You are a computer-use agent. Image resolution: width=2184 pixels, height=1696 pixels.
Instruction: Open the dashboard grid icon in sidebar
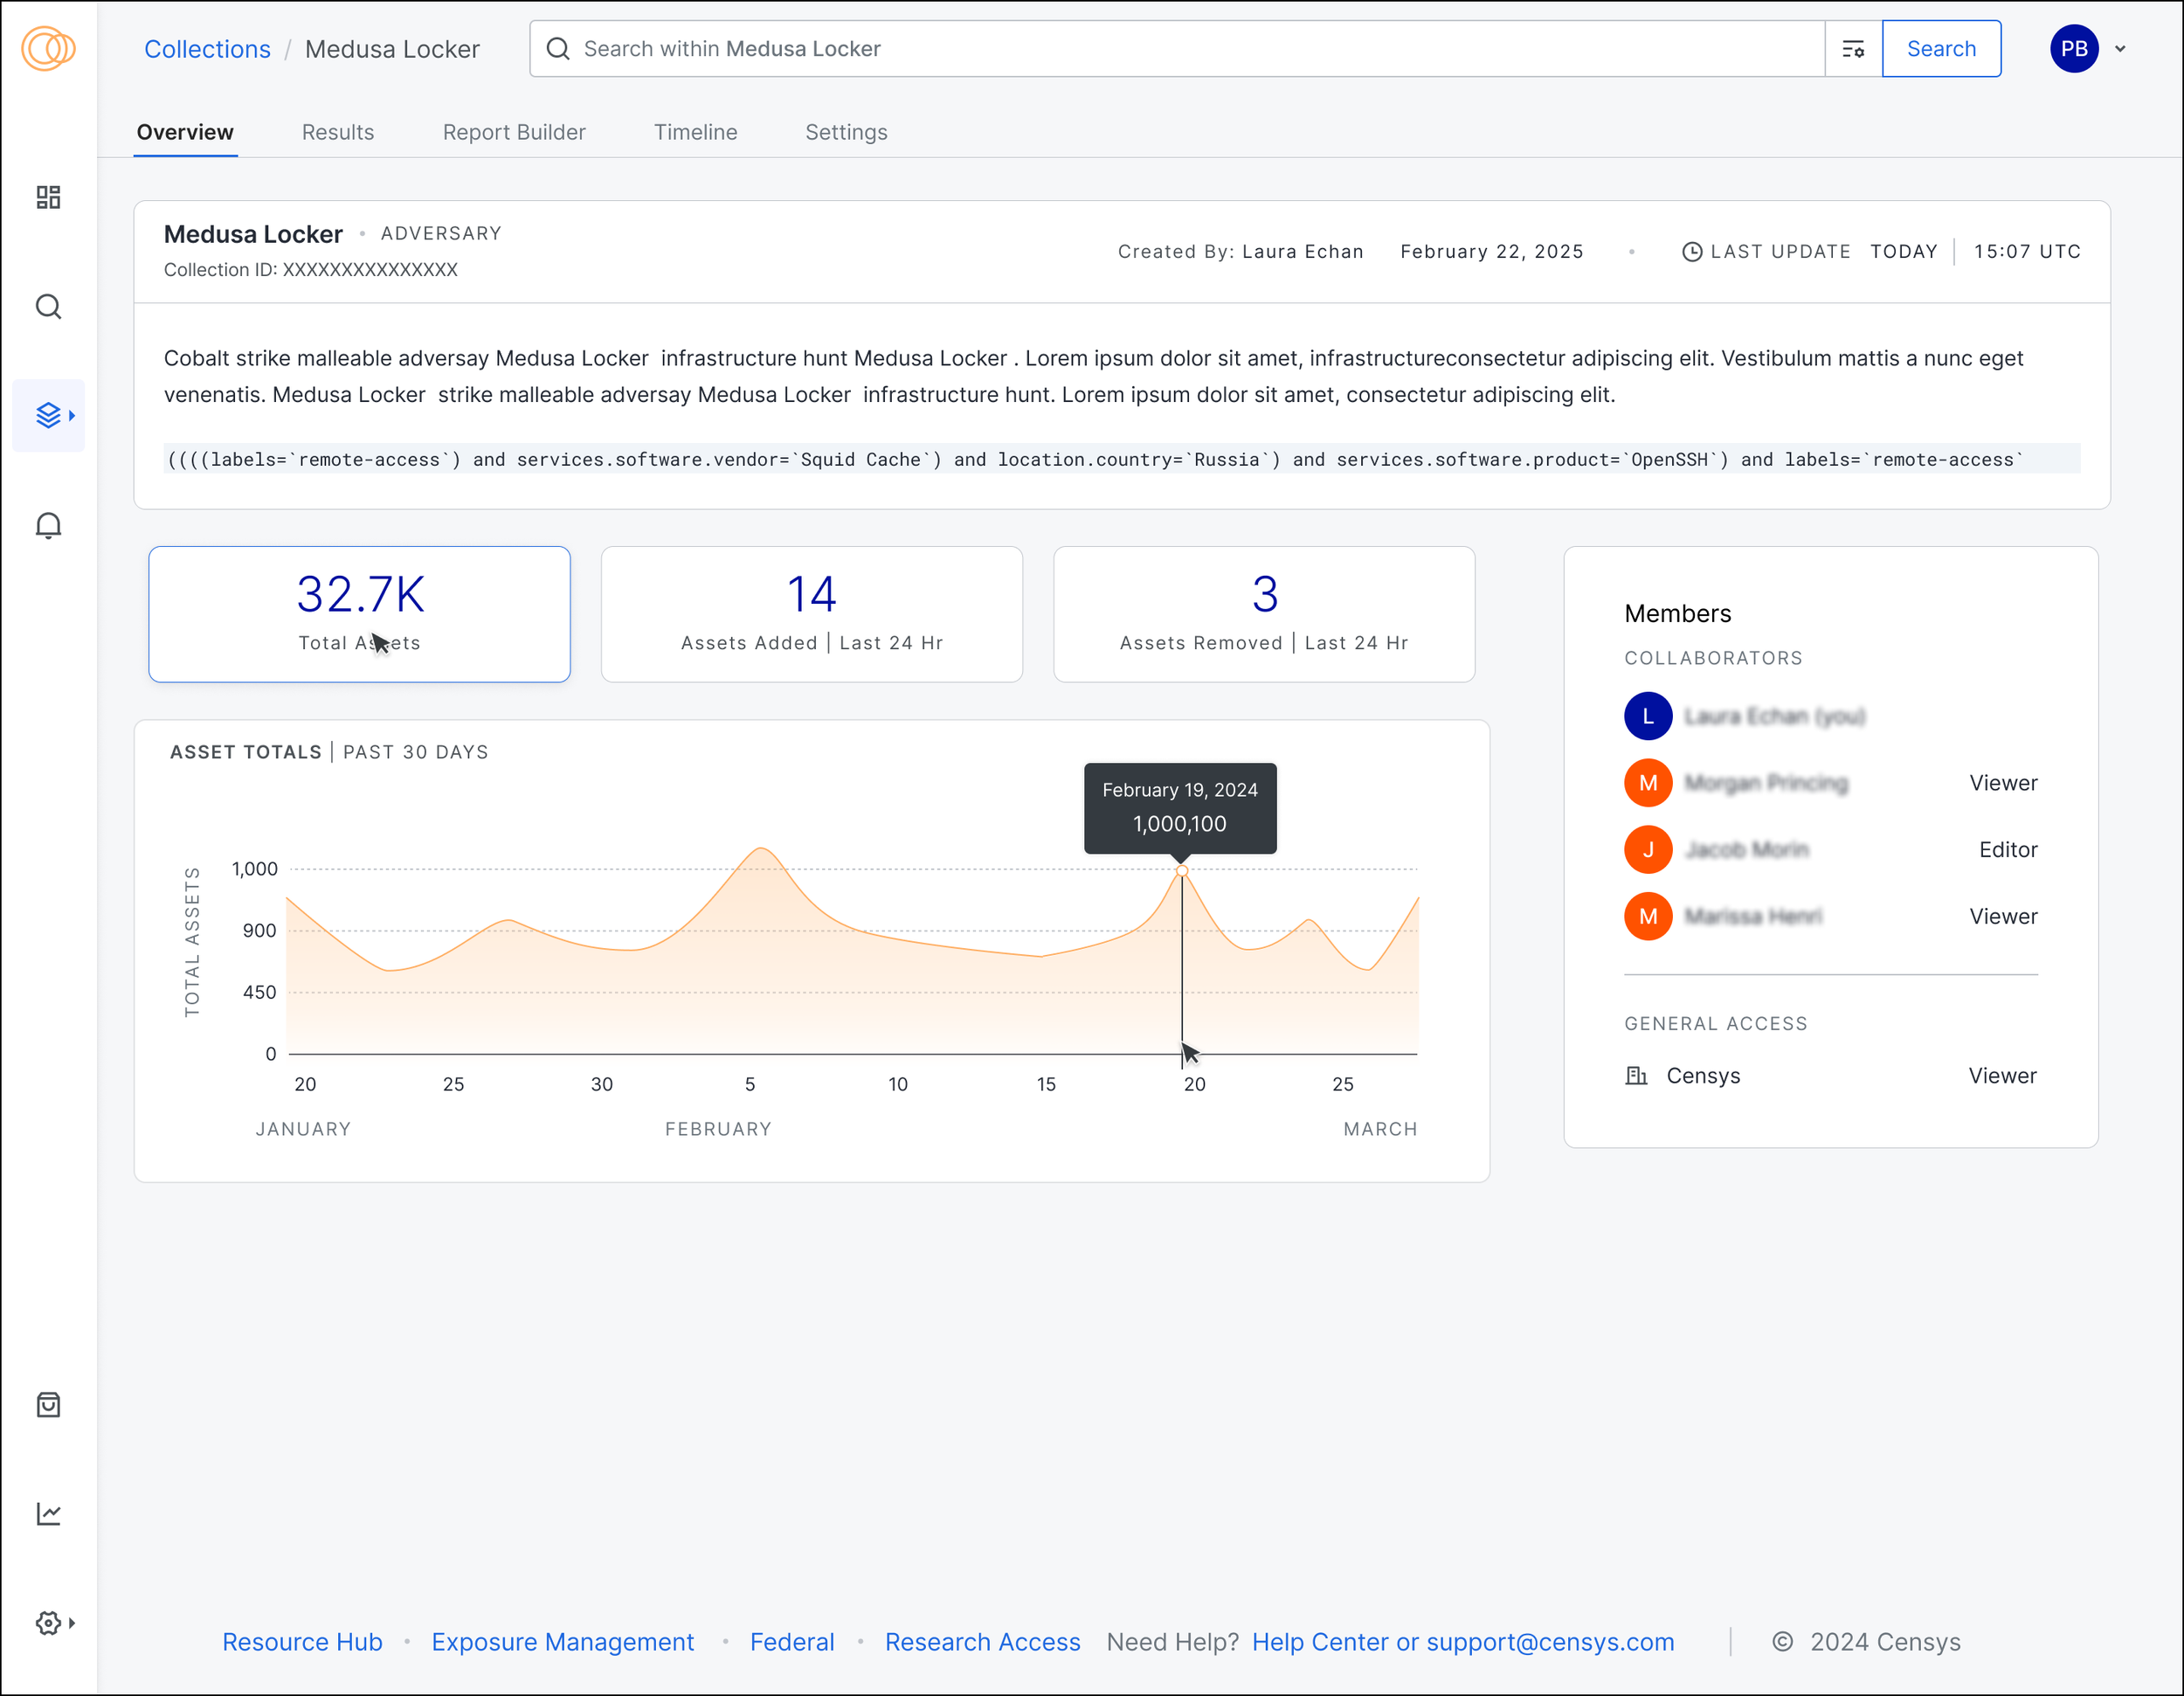48,197
